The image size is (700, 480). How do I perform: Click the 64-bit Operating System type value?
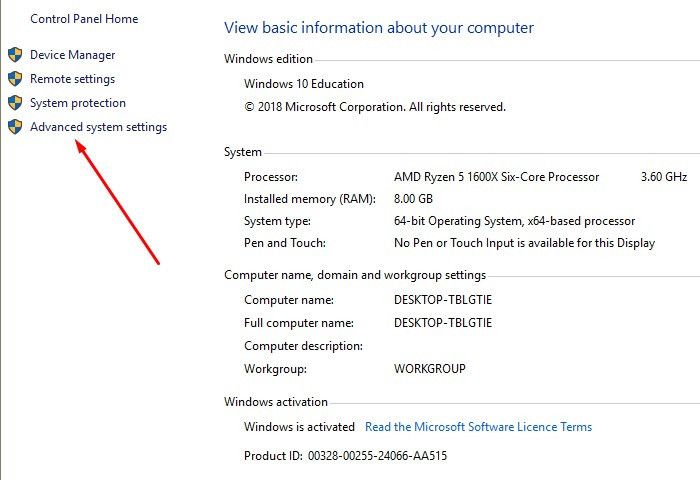514,221
